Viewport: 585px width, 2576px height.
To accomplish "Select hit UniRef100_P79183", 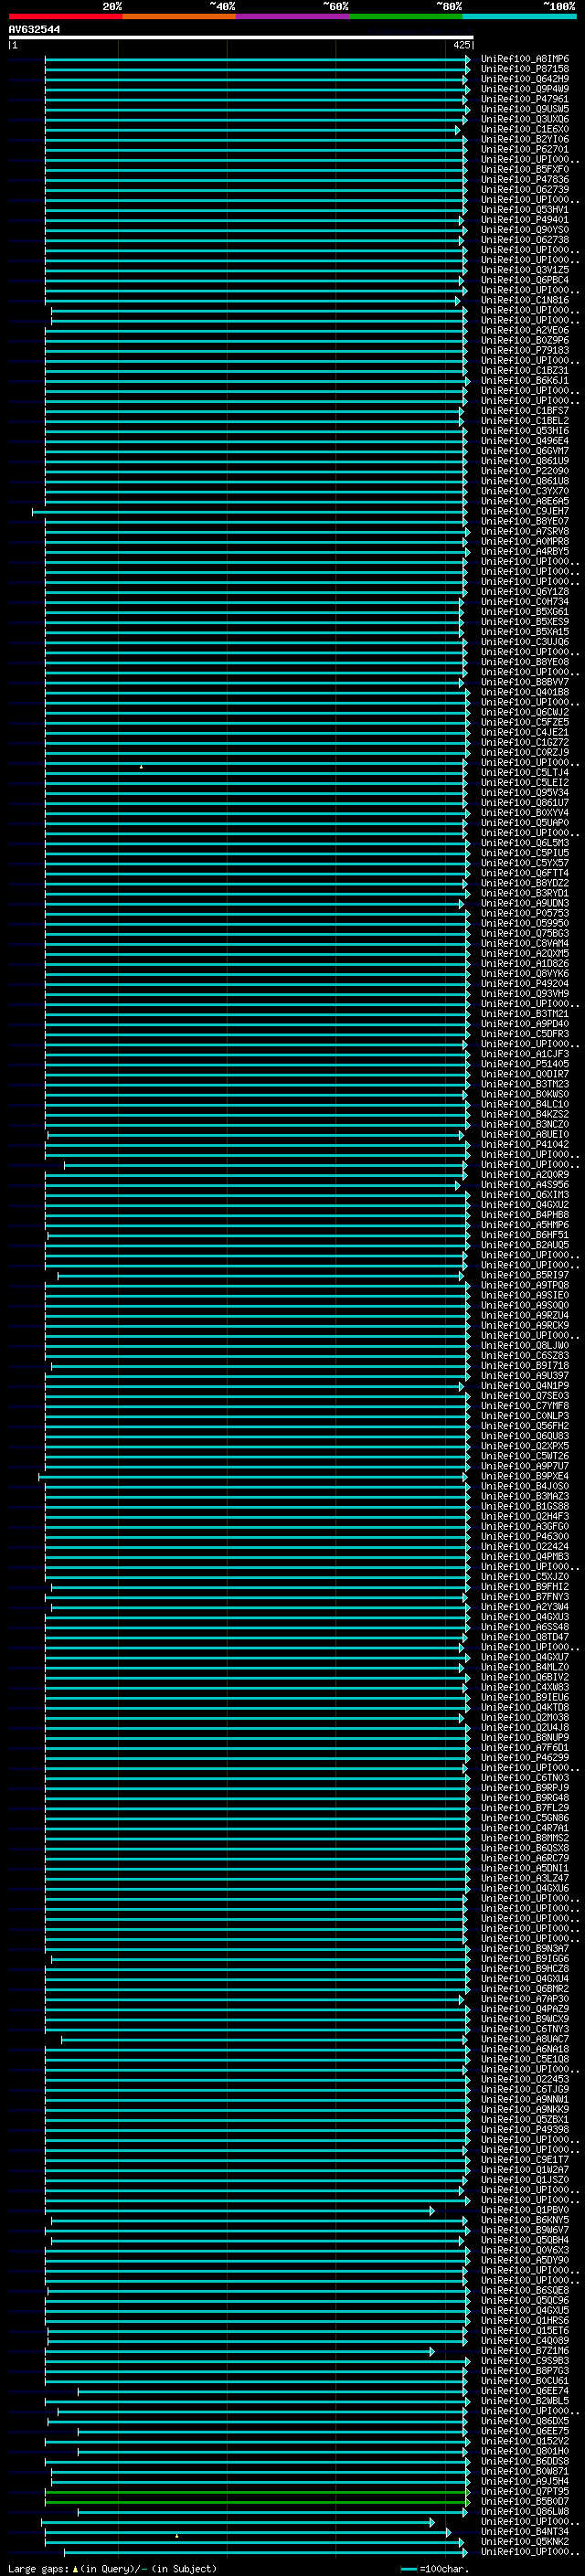I will pos(524,350).
